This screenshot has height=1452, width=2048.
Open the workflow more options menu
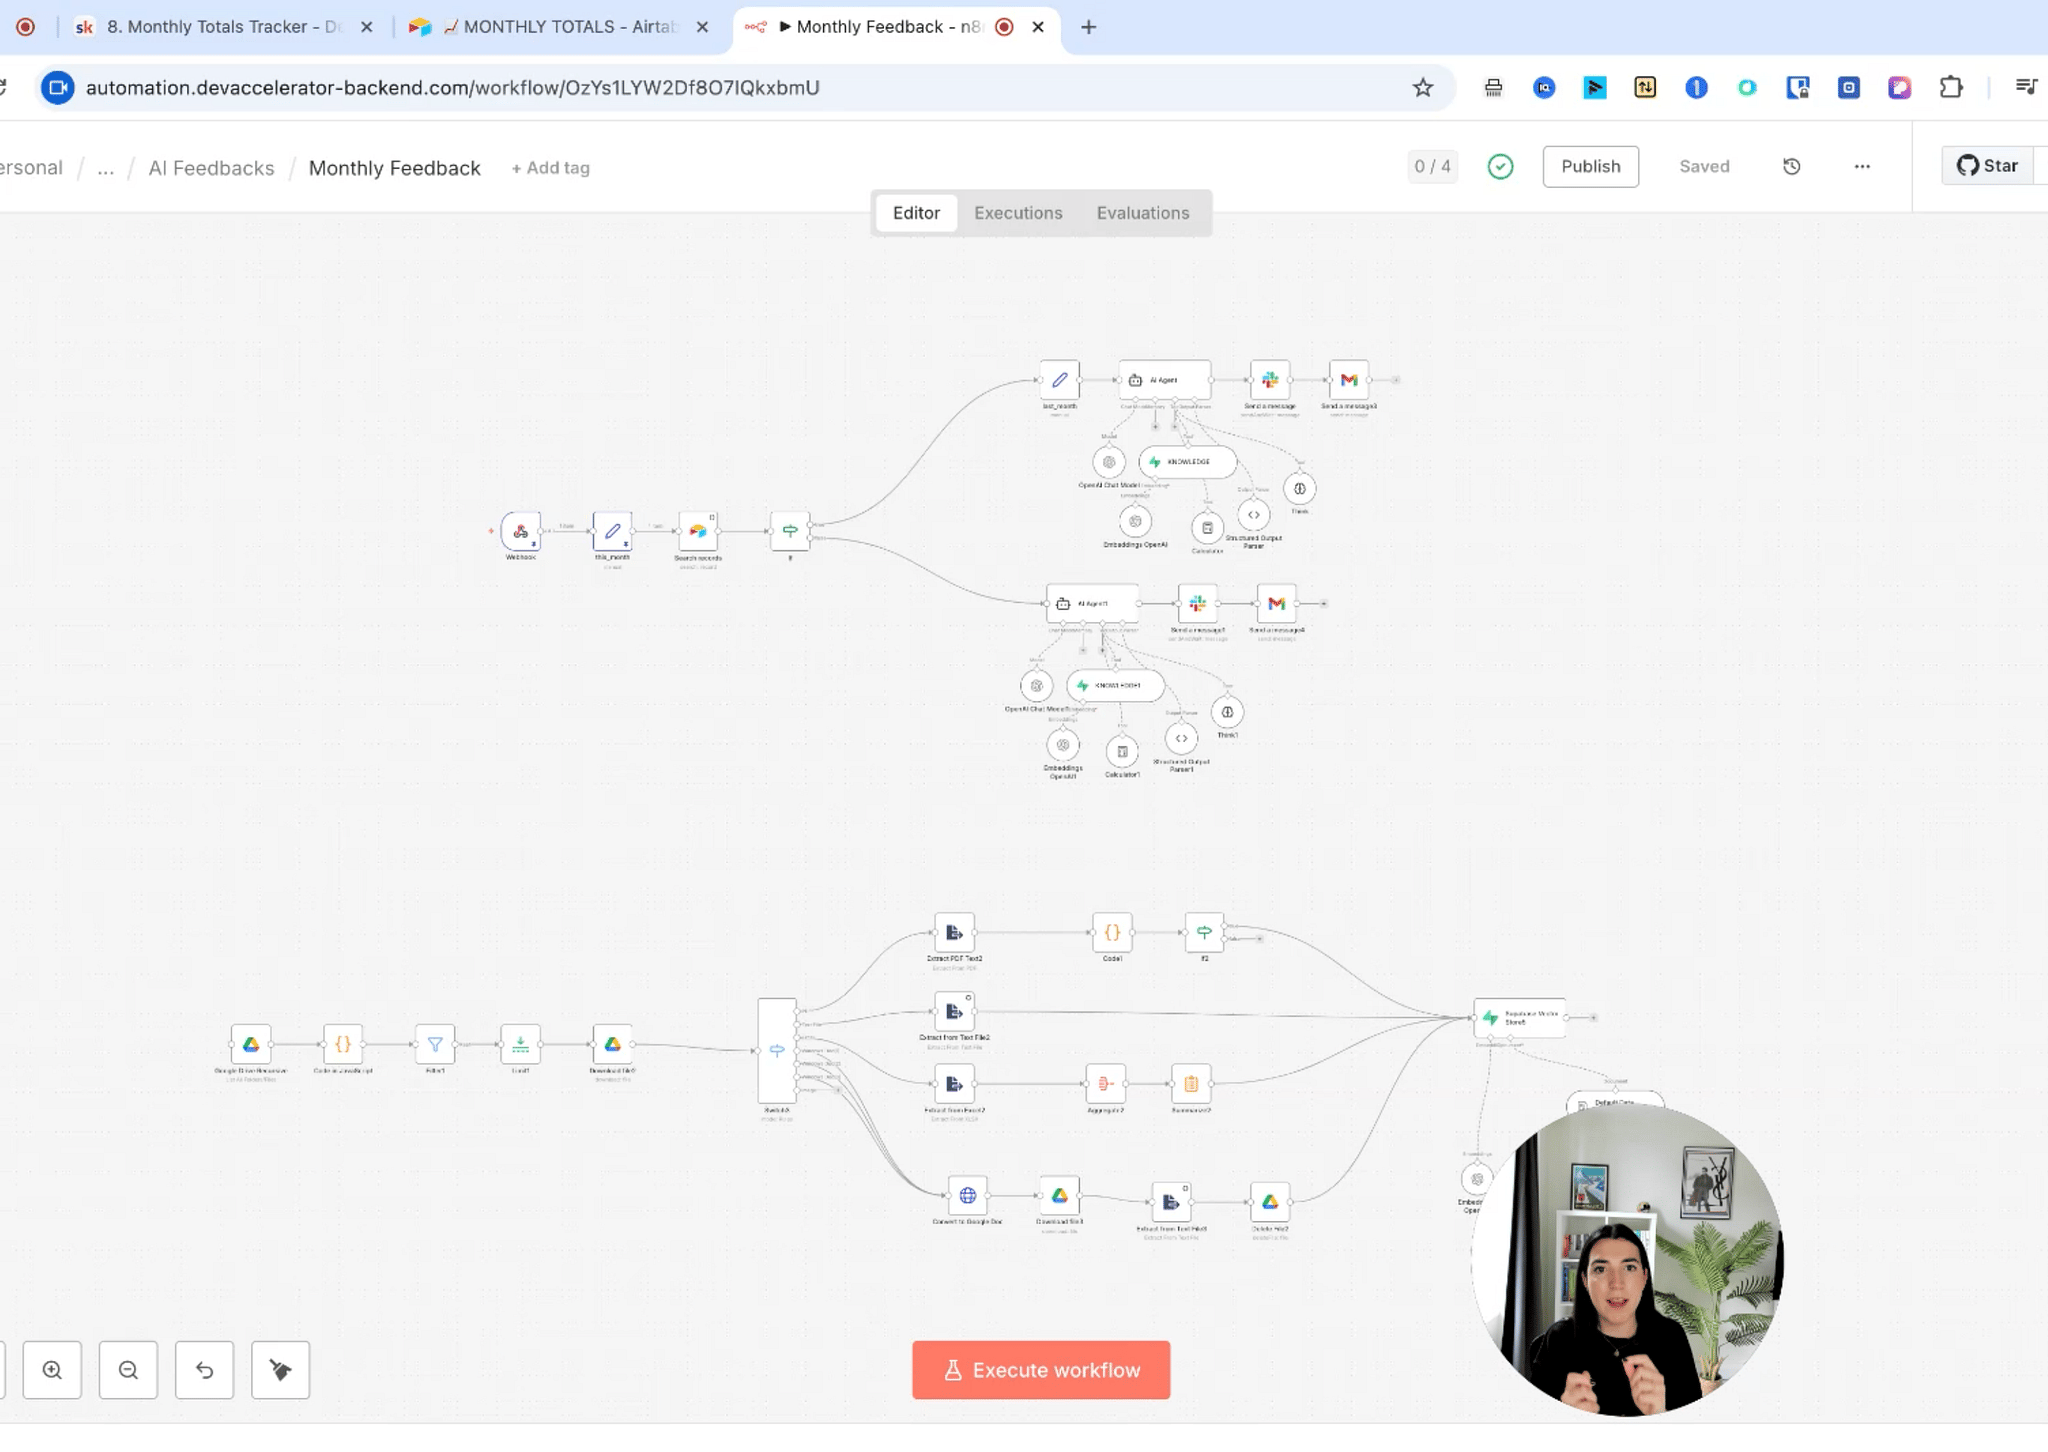[x=1861, y=167]
